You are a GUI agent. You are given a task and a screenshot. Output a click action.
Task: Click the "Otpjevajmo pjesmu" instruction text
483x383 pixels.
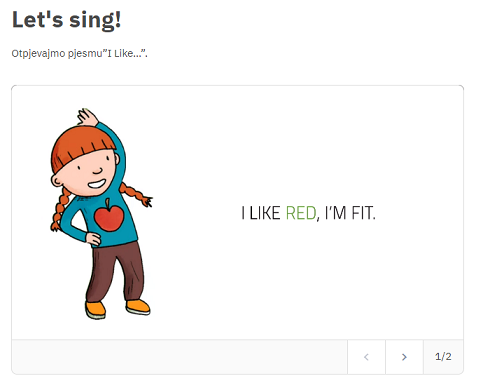point(57,53)
